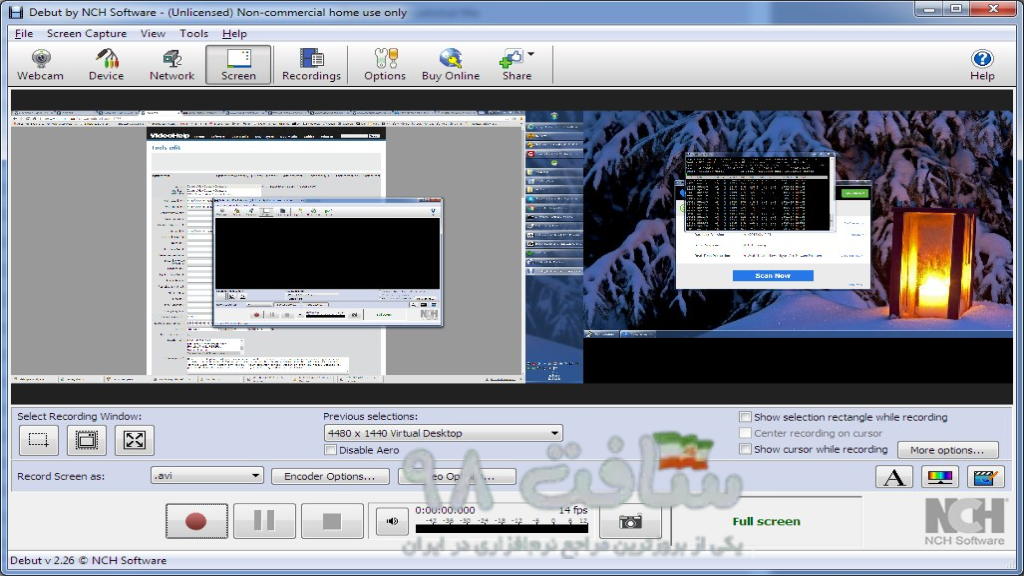This screenshot has width=1024, height=576.
Task: Enable Show selection rectangle while recording
Action: coord(745,417)
